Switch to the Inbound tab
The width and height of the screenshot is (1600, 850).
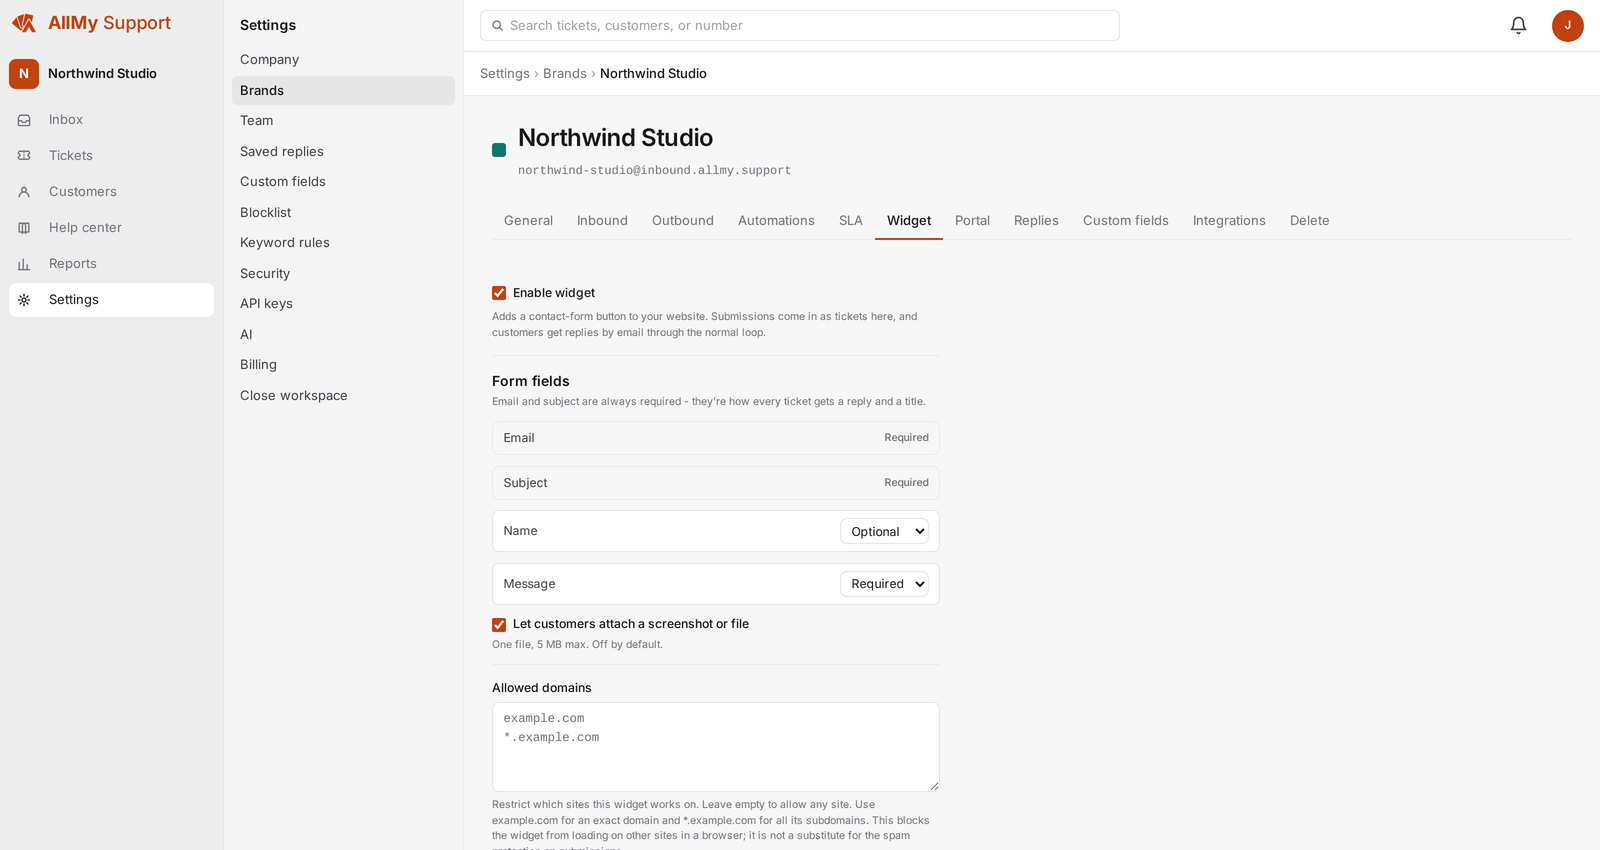(602, 221)
